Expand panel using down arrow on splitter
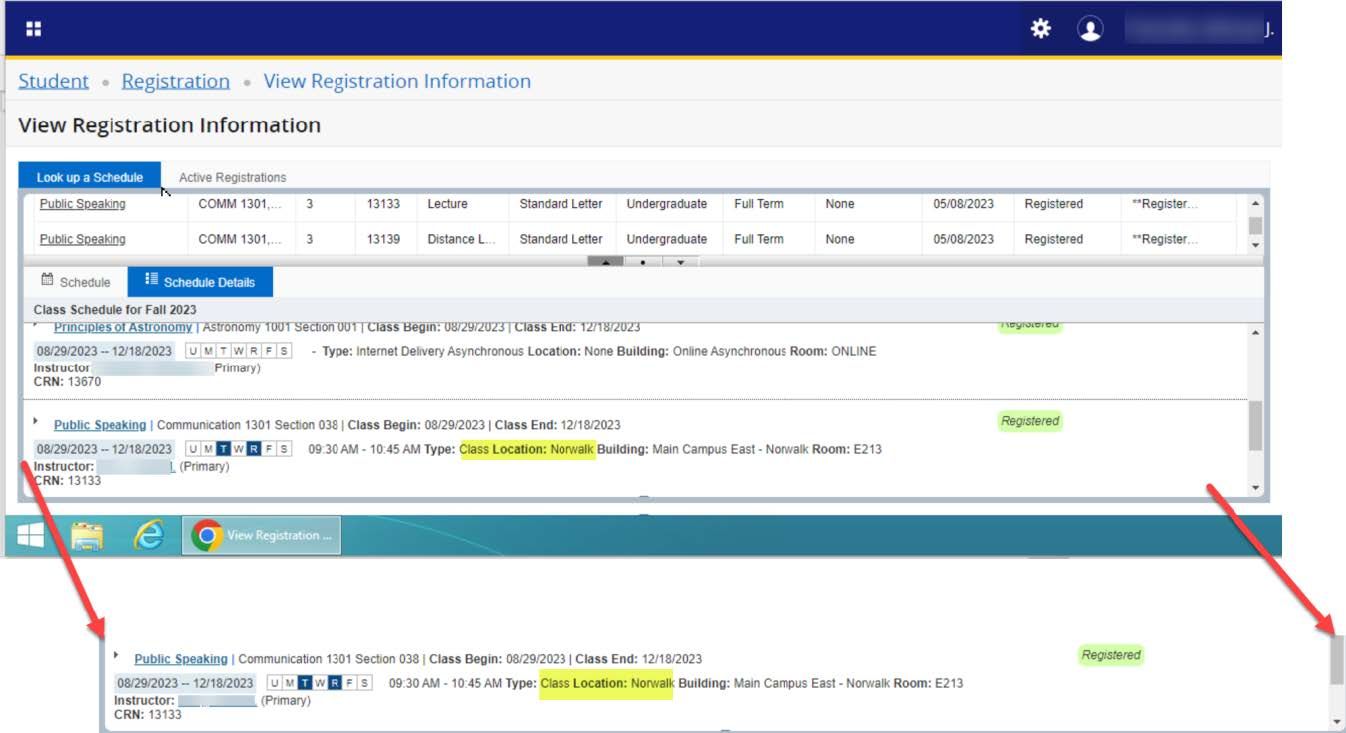 (680, 262)
